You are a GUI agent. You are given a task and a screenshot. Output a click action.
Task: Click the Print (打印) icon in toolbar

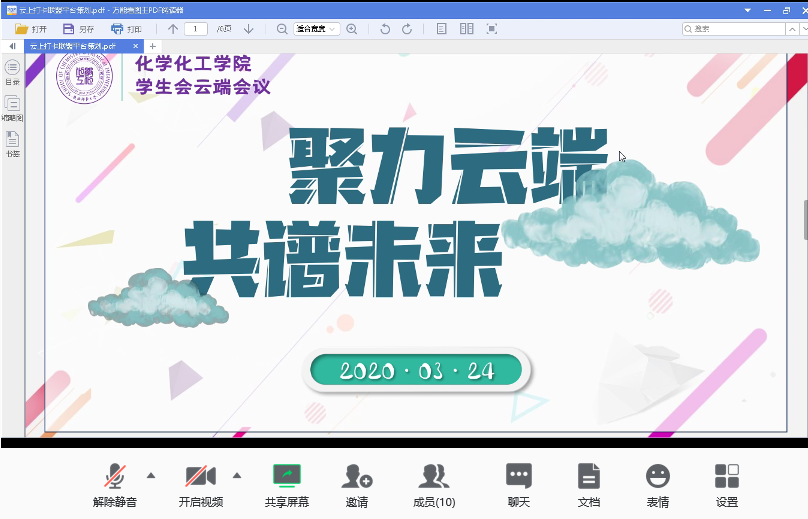(x=126, y=29)
